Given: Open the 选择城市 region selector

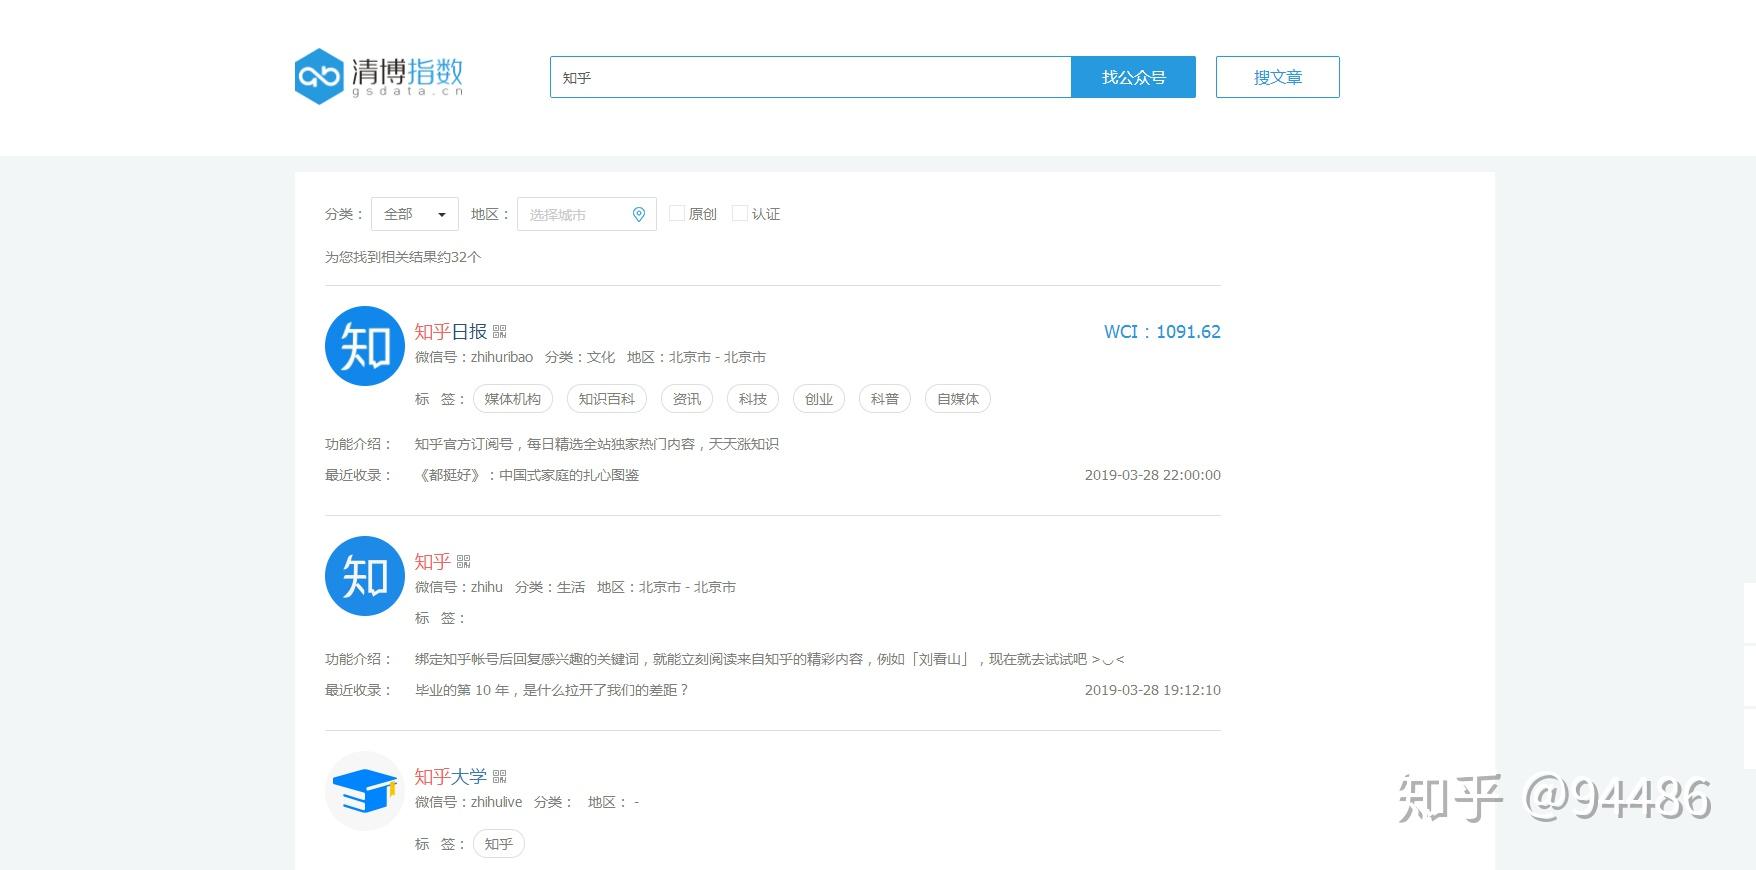Looking at the screenshot, I should pyautogui.click(x=587, y=214).
